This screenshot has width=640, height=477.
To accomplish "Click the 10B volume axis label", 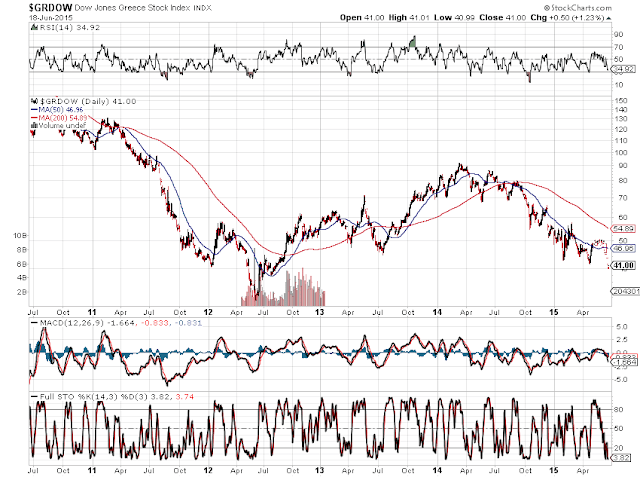I will click(x=20, y=235).
